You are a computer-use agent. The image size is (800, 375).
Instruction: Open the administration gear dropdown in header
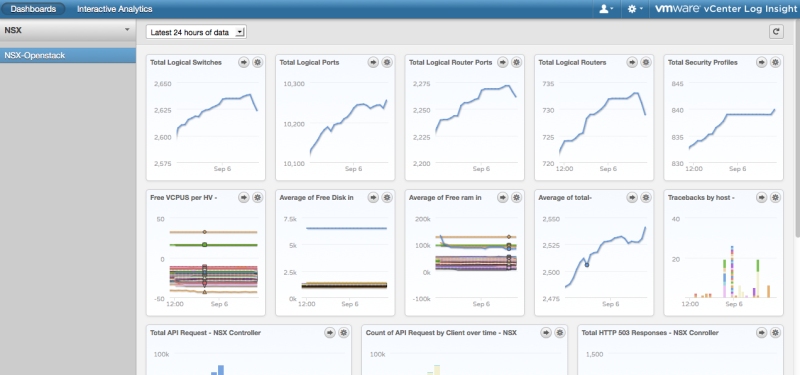pyautogui.click(x=635, y=9)
